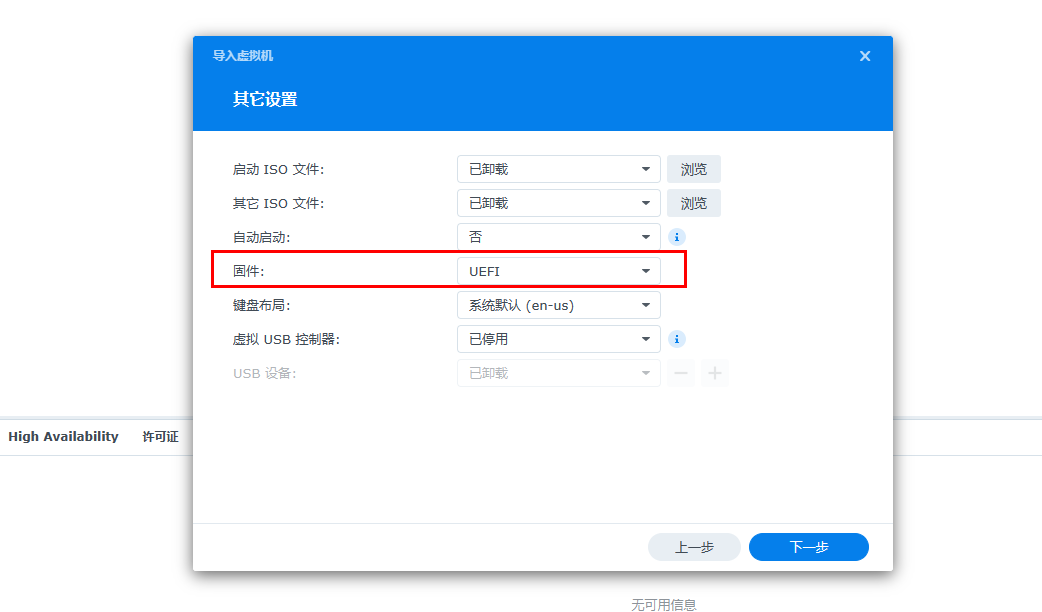Click the info icon beside 虚拟 USB 控制器
1042x612 pixels.
tap(677, 340)
